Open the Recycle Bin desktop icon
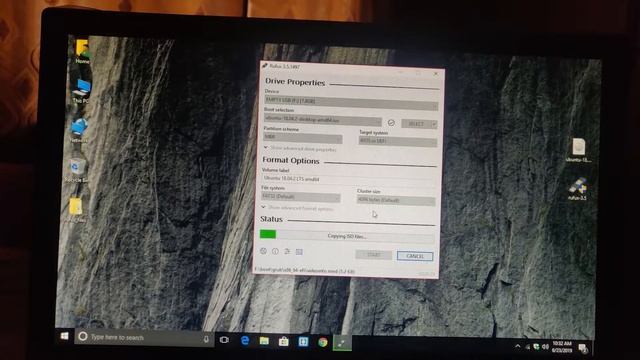Viewport: 640px width, 360px height. click(76, 170)
